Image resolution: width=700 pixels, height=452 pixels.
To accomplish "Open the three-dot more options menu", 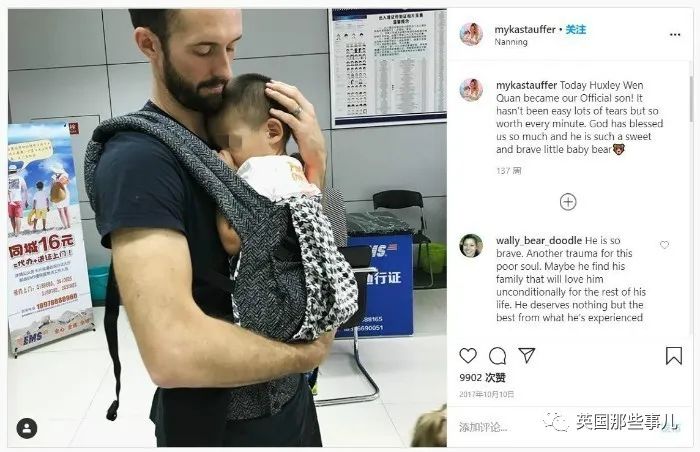I will click(675, 35).
